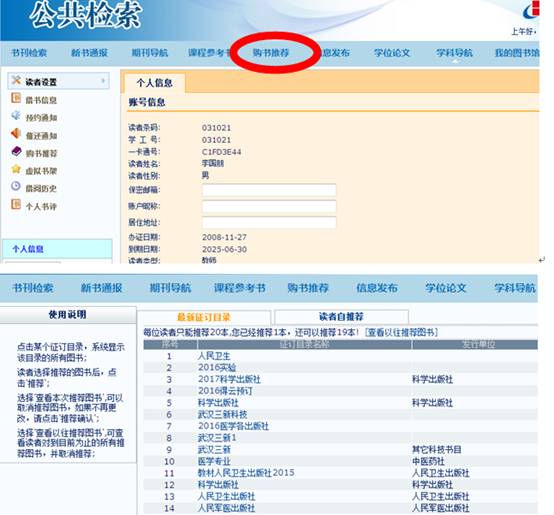This screenshot has width=554, height=515.
Task: Click the 保密邮箱 input field
Action: coord(269,190)
